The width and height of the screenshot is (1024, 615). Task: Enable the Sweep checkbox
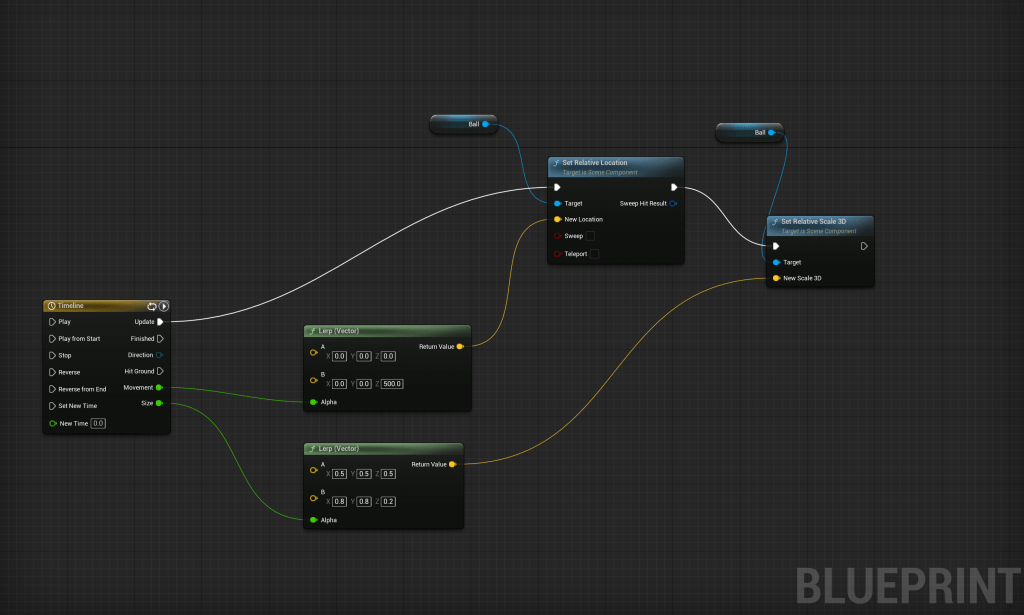click(x=590, y=236)
